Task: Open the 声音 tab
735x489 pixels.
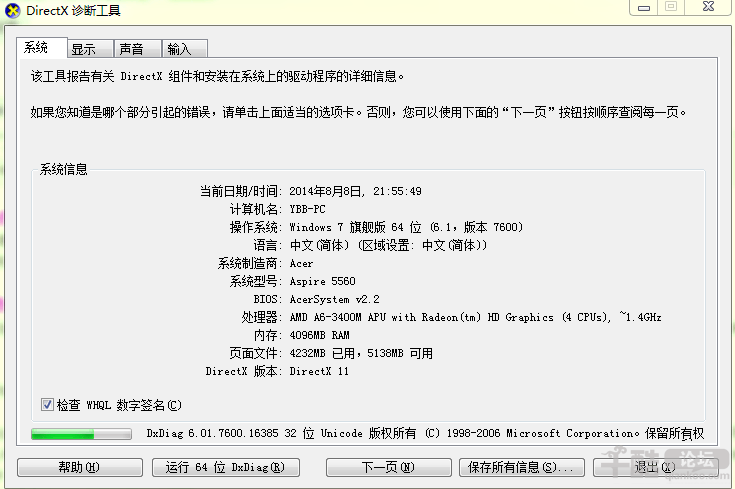Action: [138, 49]
